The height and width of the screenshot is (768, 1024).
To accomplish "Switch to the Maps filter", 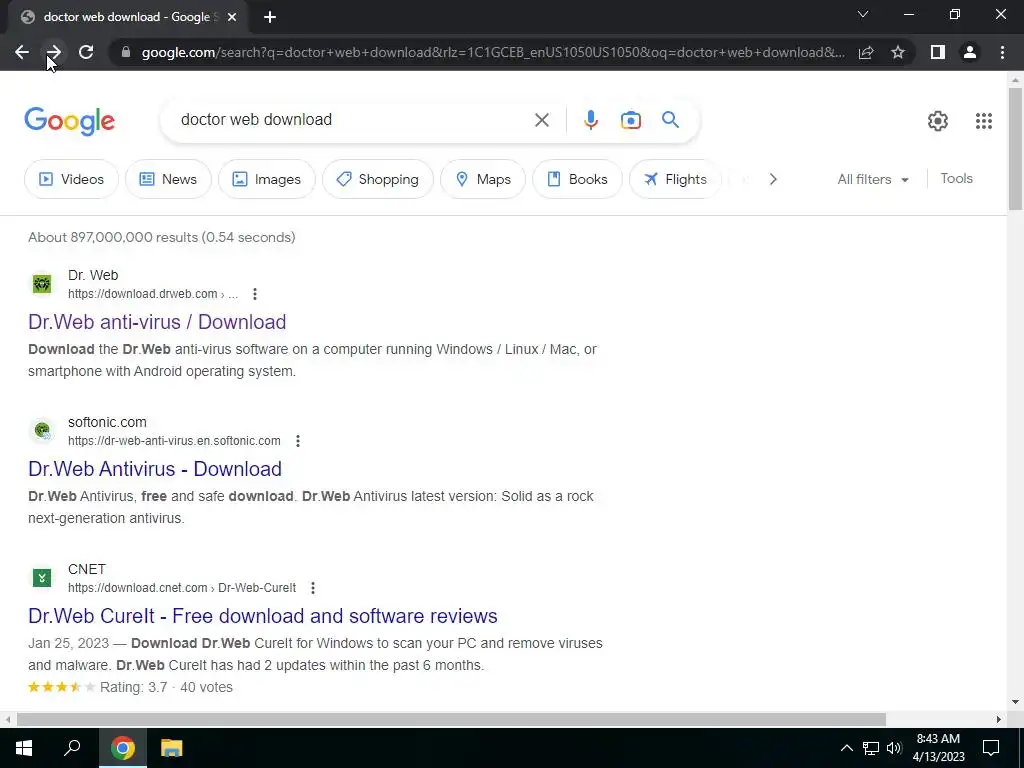I will pos(483,179).
